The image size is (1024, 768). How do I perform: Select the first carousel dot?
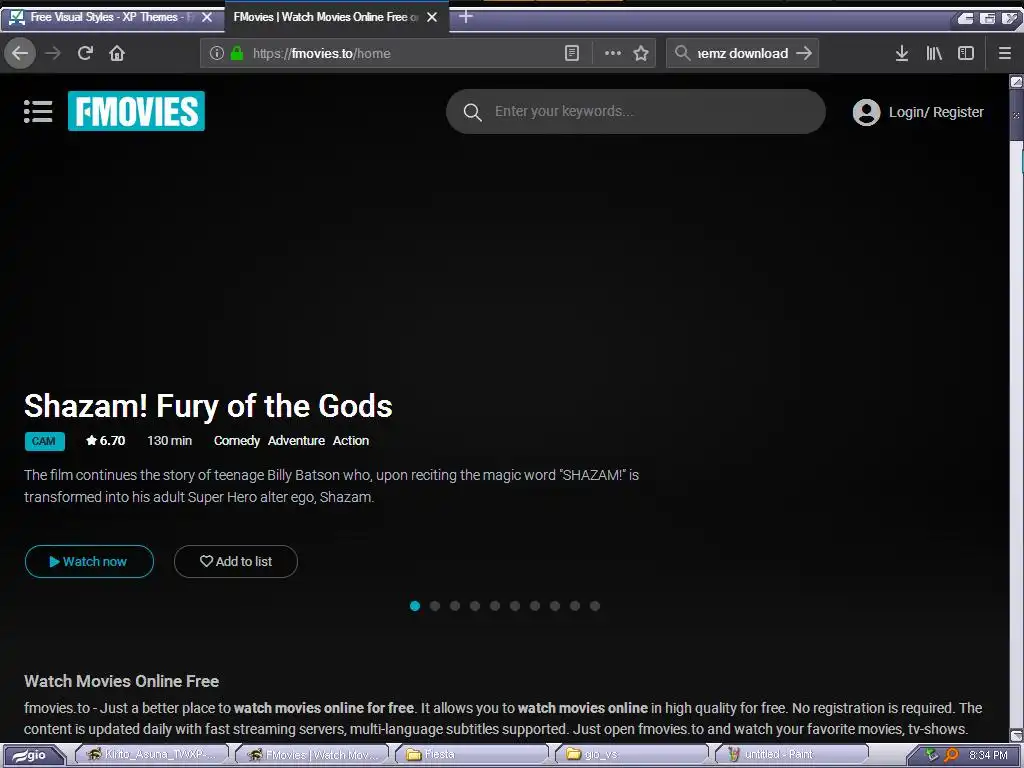415,606
